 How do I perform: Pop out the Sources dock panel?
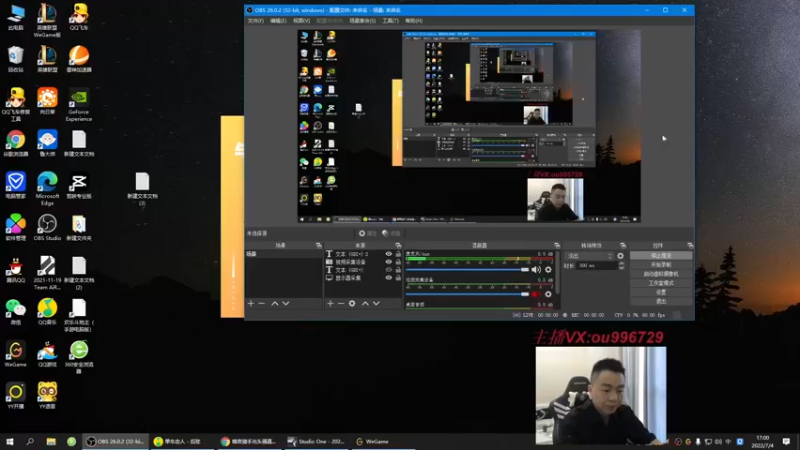(398, 245)
